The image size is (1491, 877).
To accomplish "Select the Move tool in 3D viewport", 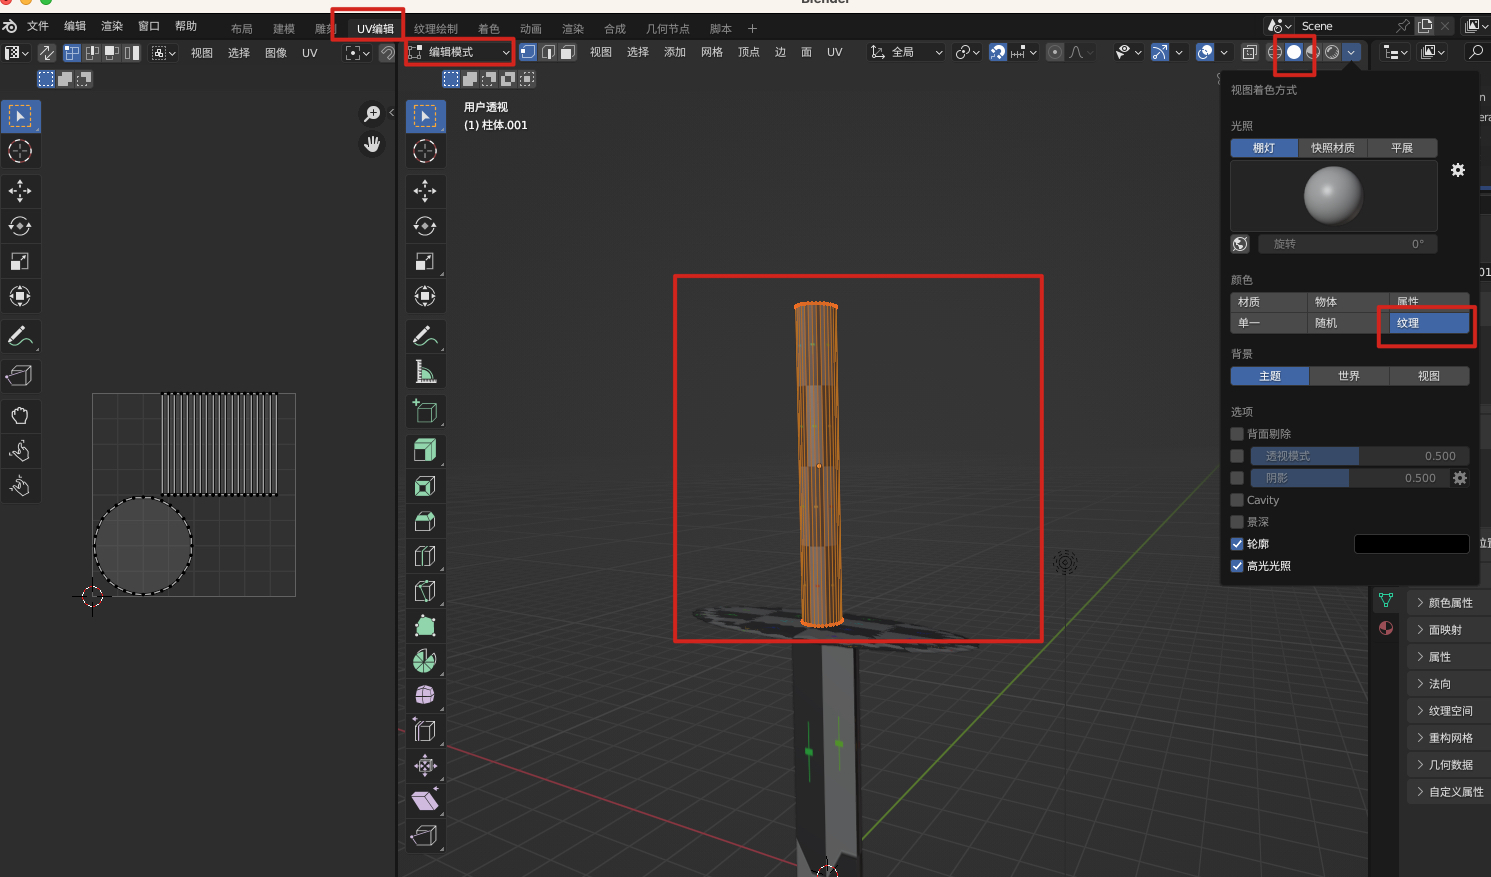I will 425,191.
